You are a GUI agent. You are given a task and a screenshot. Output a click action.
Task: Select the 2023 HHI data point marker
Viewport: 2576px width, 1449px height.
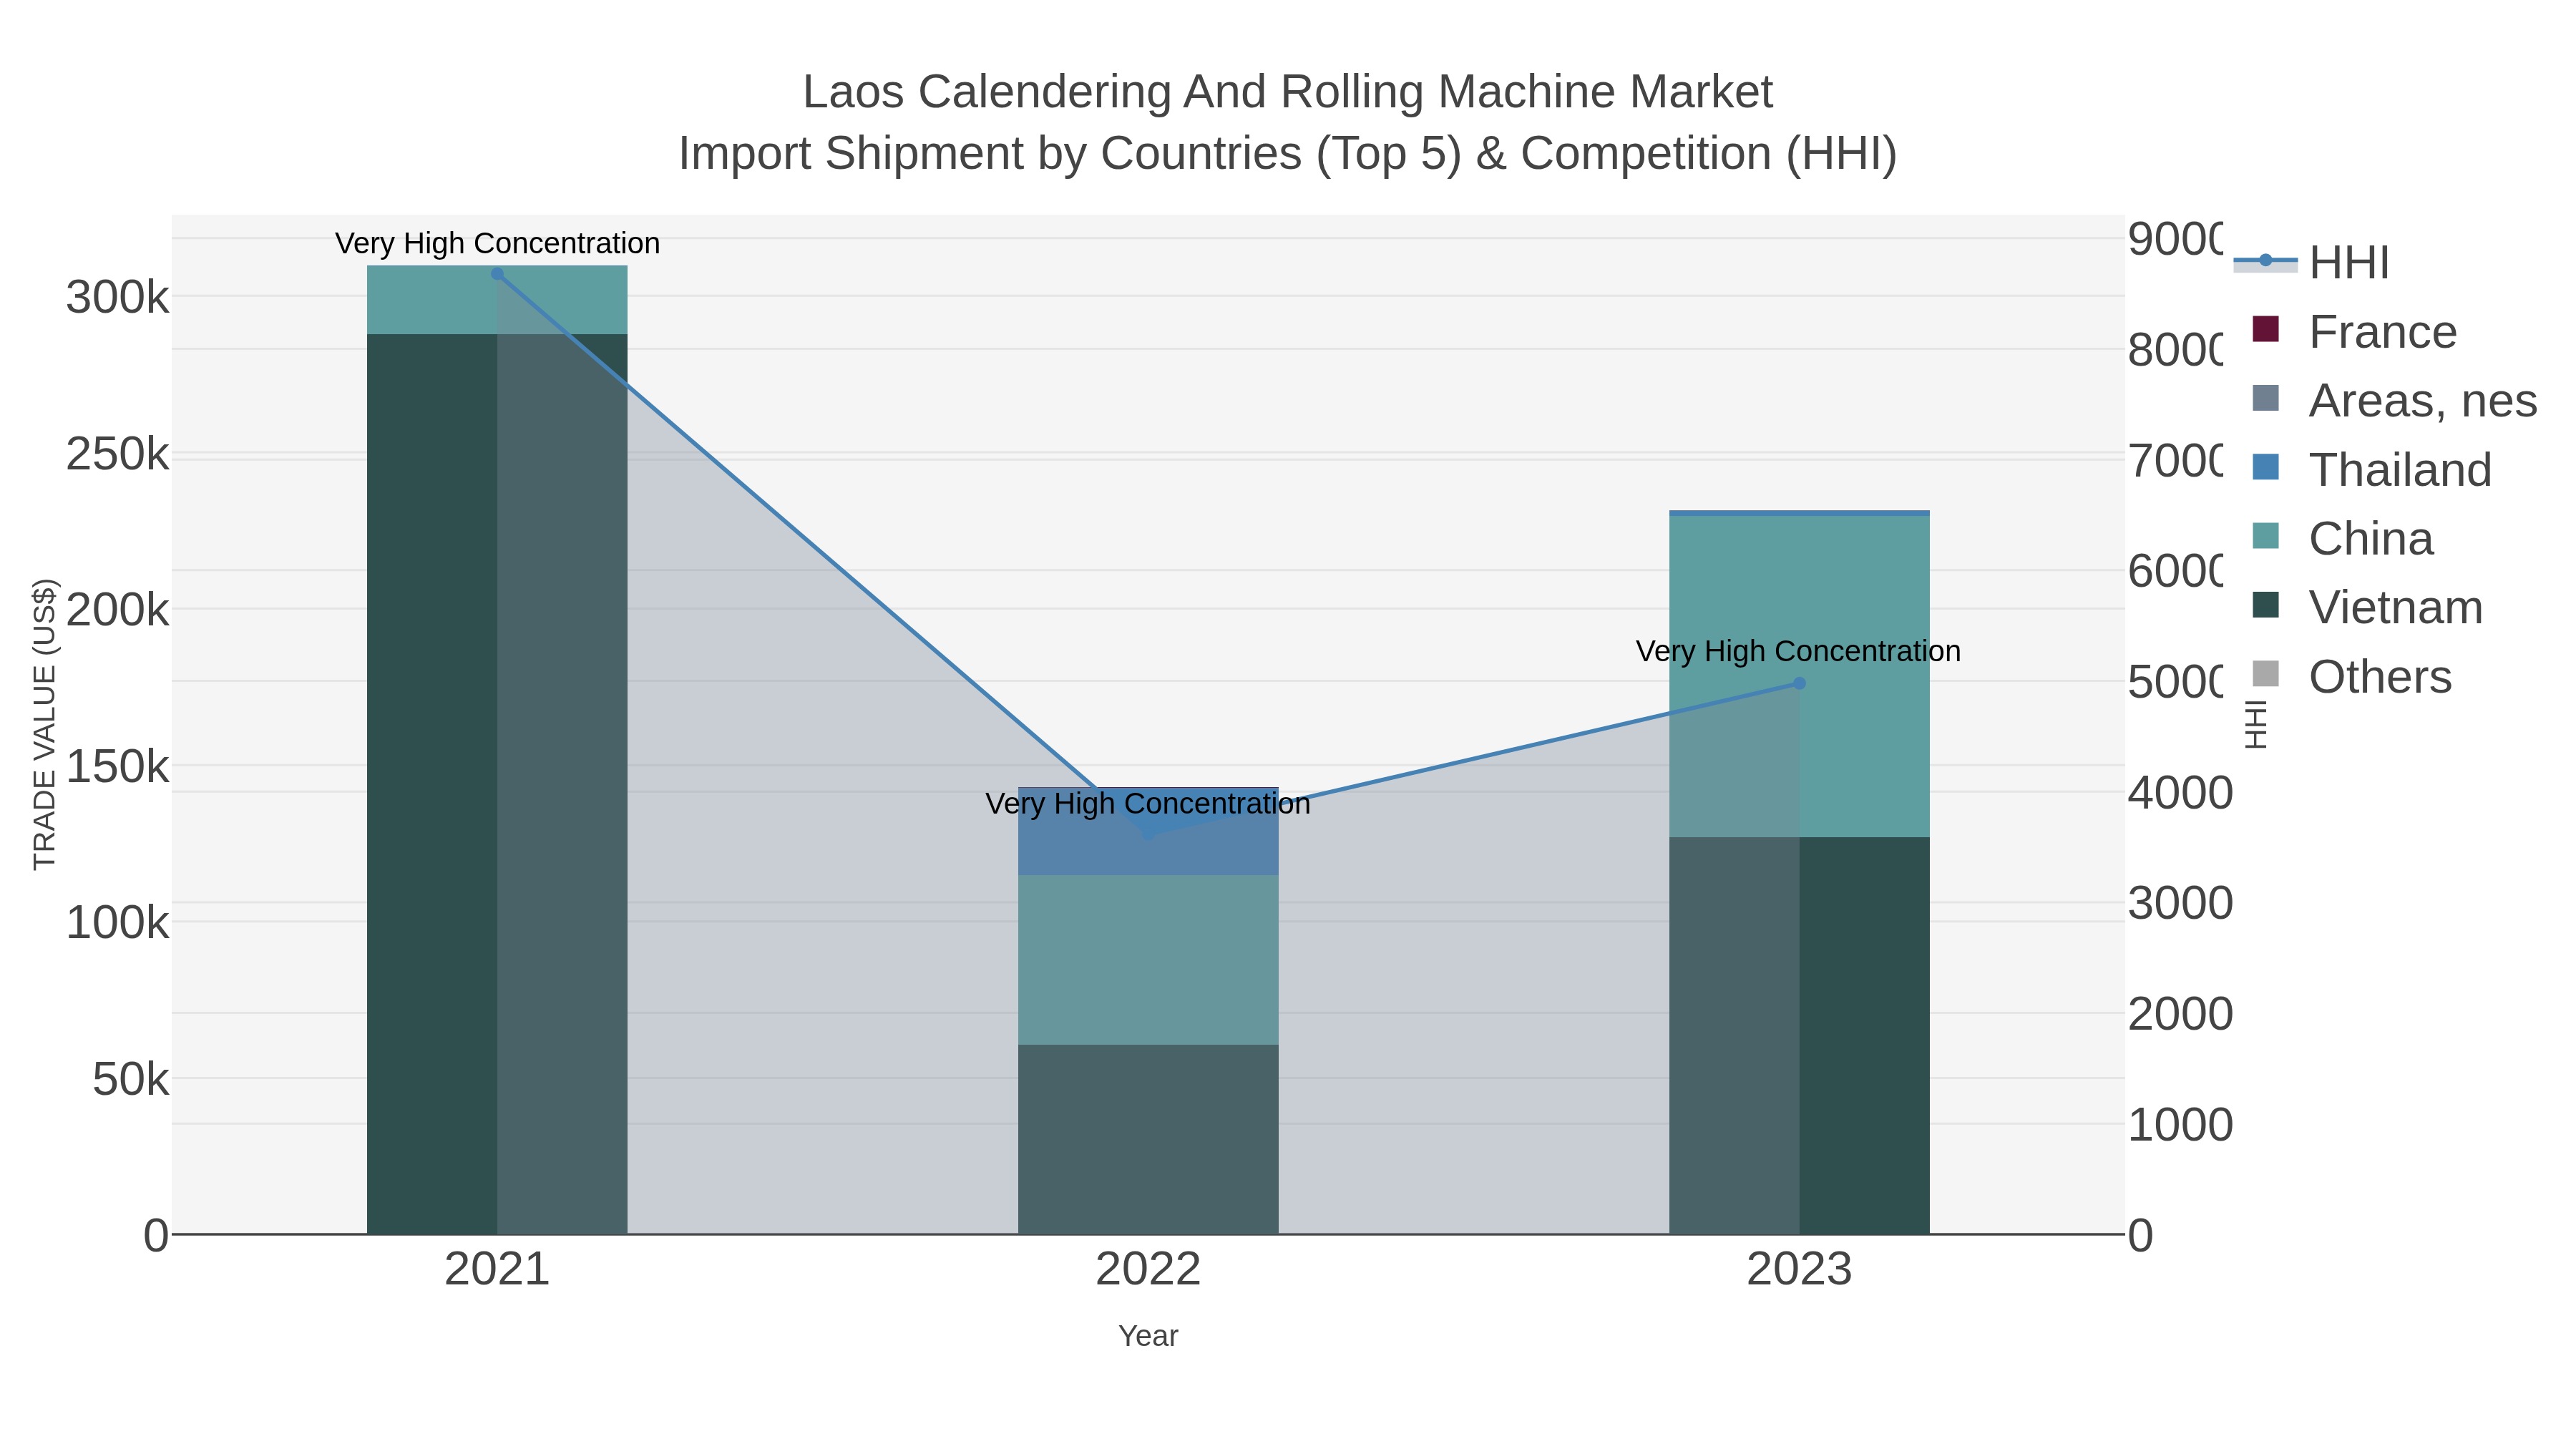point(1799,684)
